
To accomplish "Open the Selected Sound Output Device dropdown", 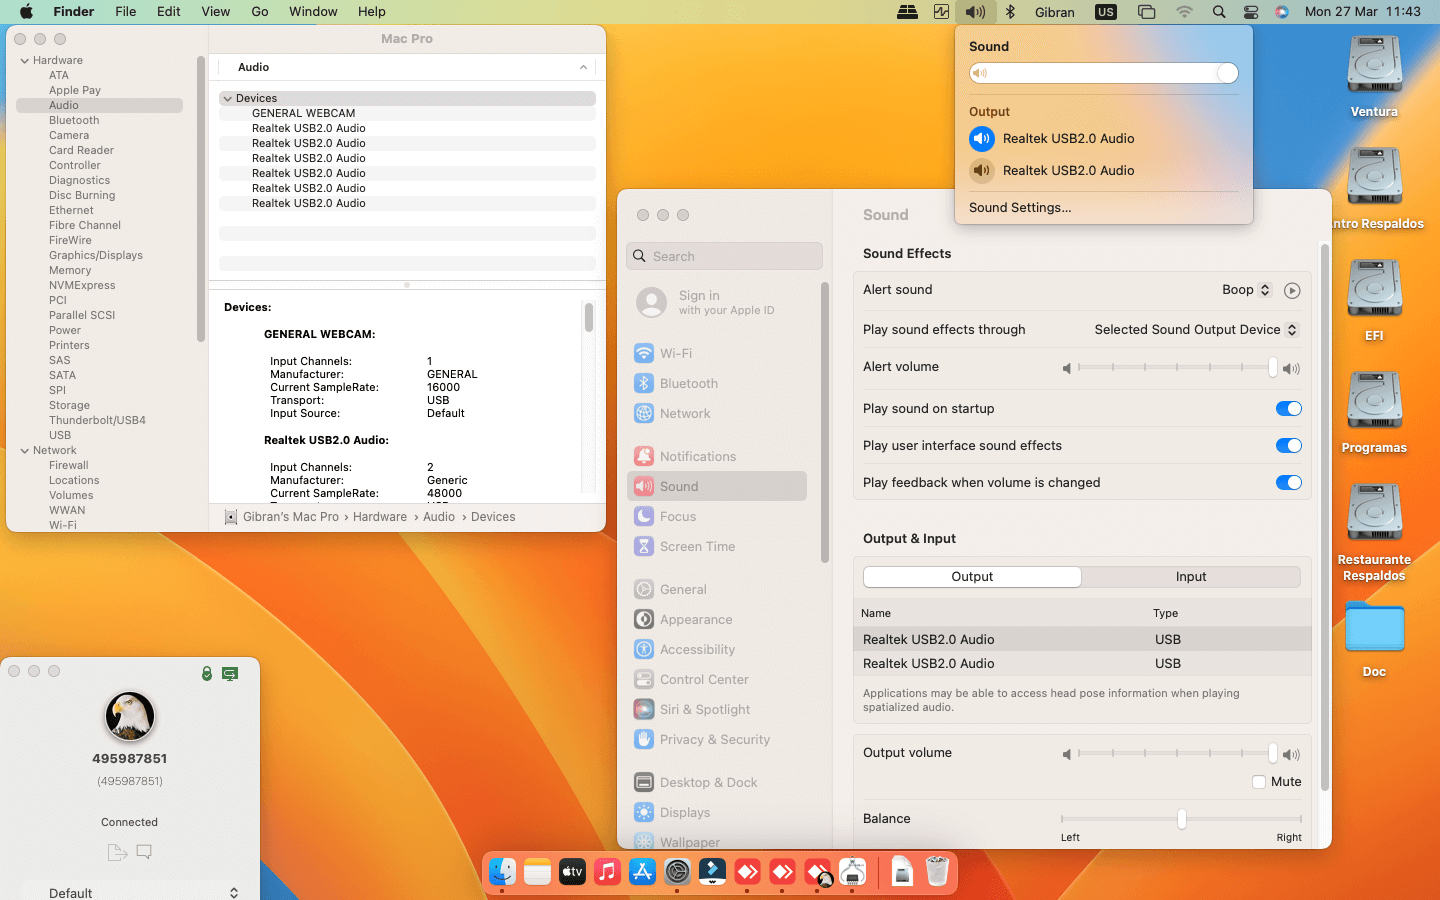I will click(x=1195, y=330).
